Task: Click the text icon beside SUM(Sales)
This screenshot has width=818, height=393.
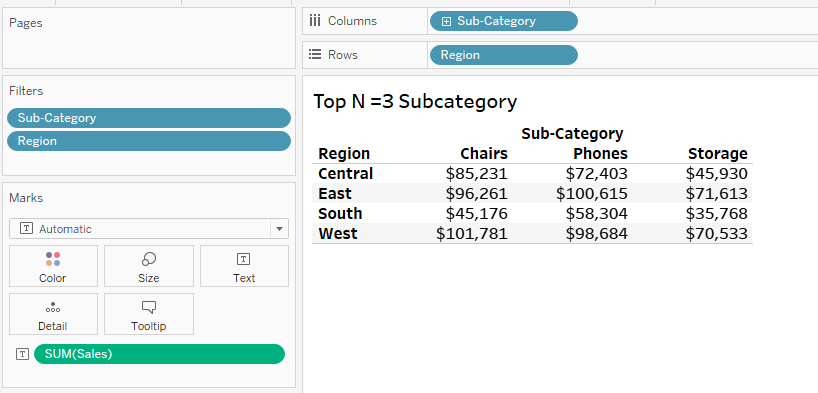Action: click(x=22, y=354)
